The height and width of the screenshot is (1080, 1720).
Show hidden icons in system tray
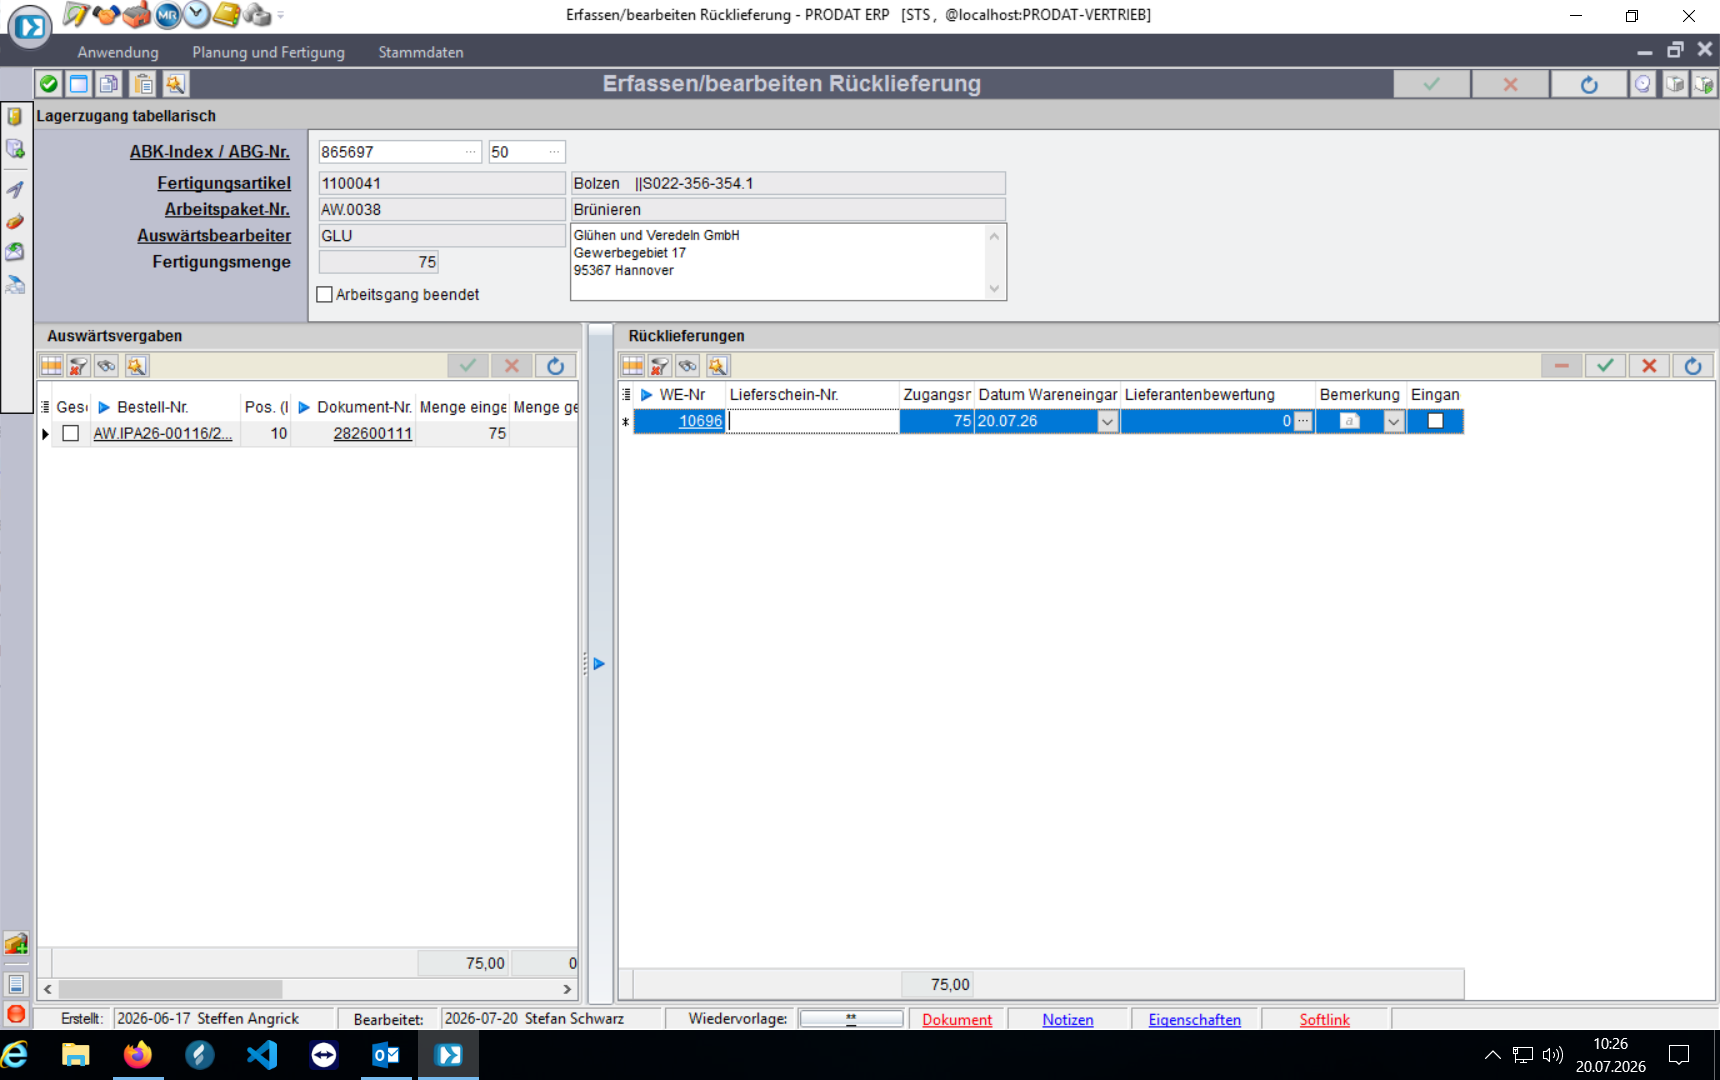pyautogui.click(x=1492, y=1055)
